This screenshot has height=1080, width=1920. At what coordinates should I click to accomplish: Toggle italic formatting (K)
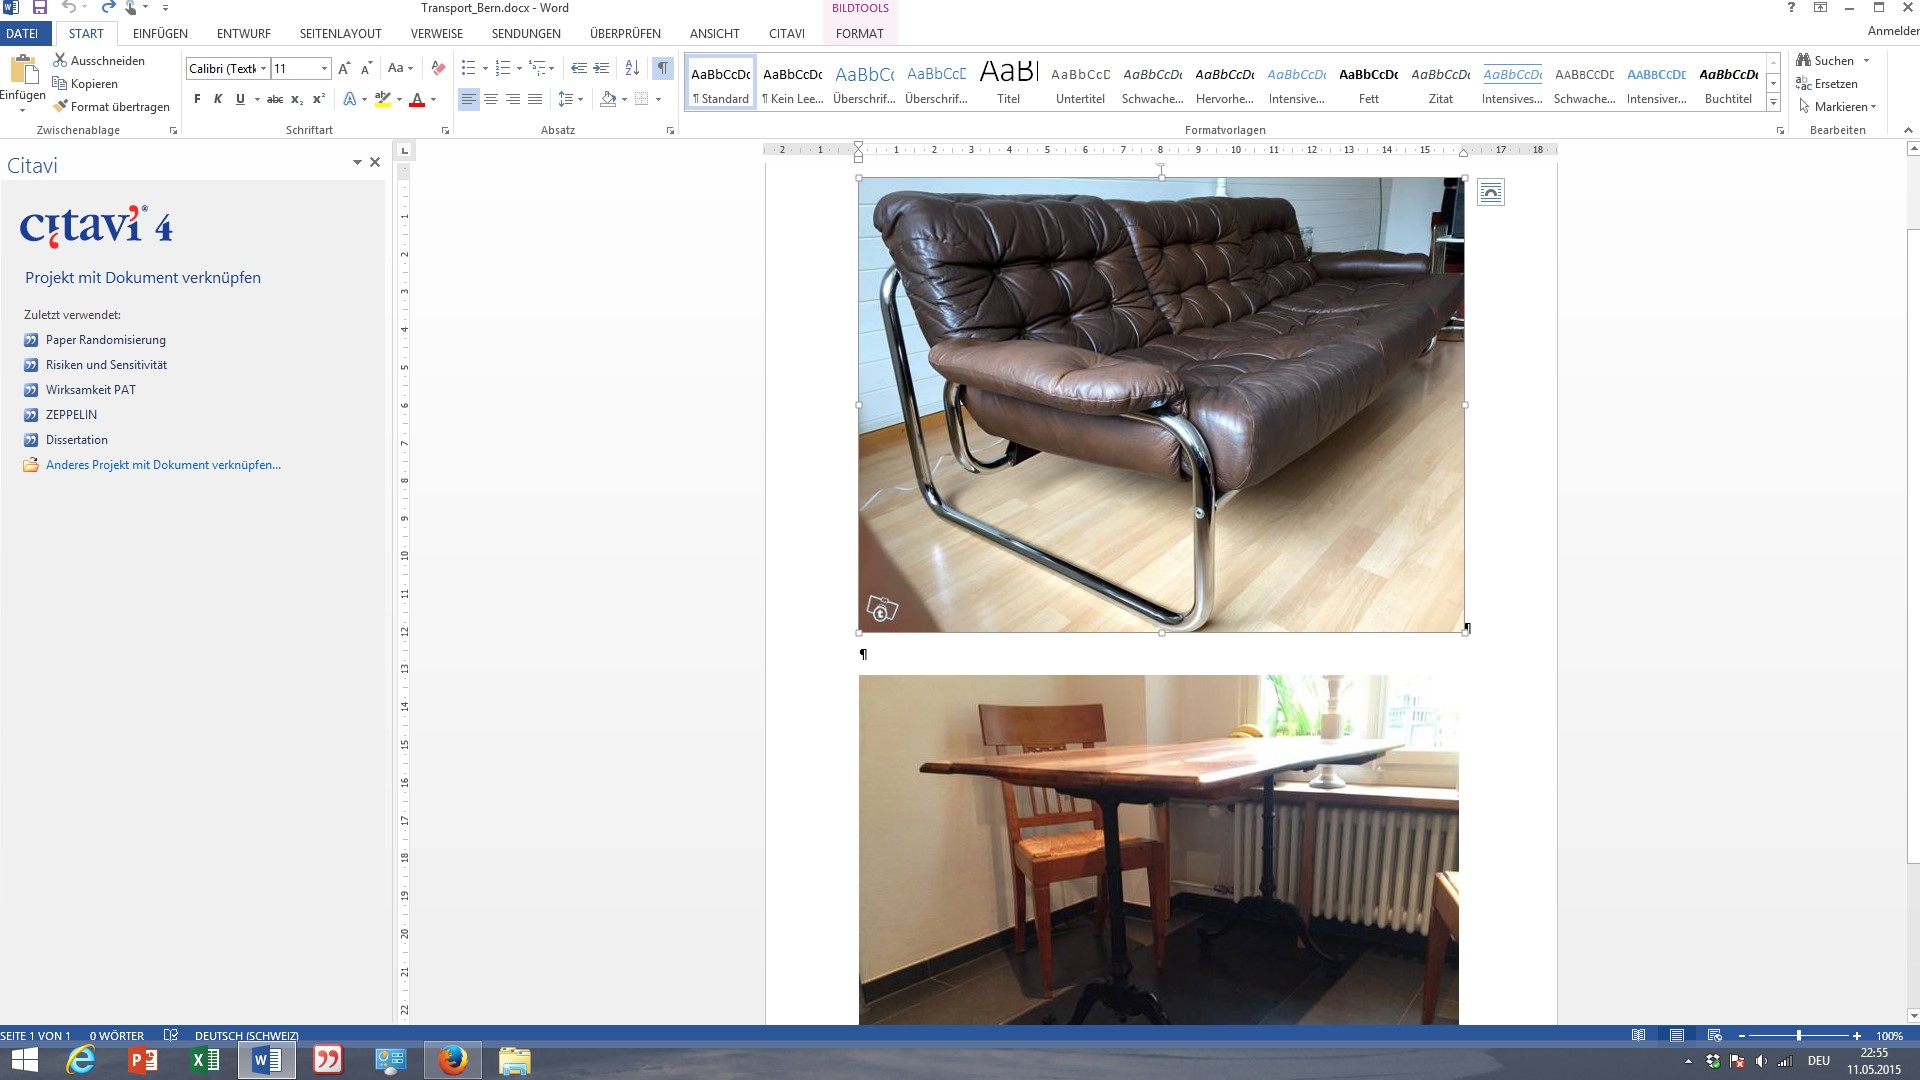tap(218, 99)
